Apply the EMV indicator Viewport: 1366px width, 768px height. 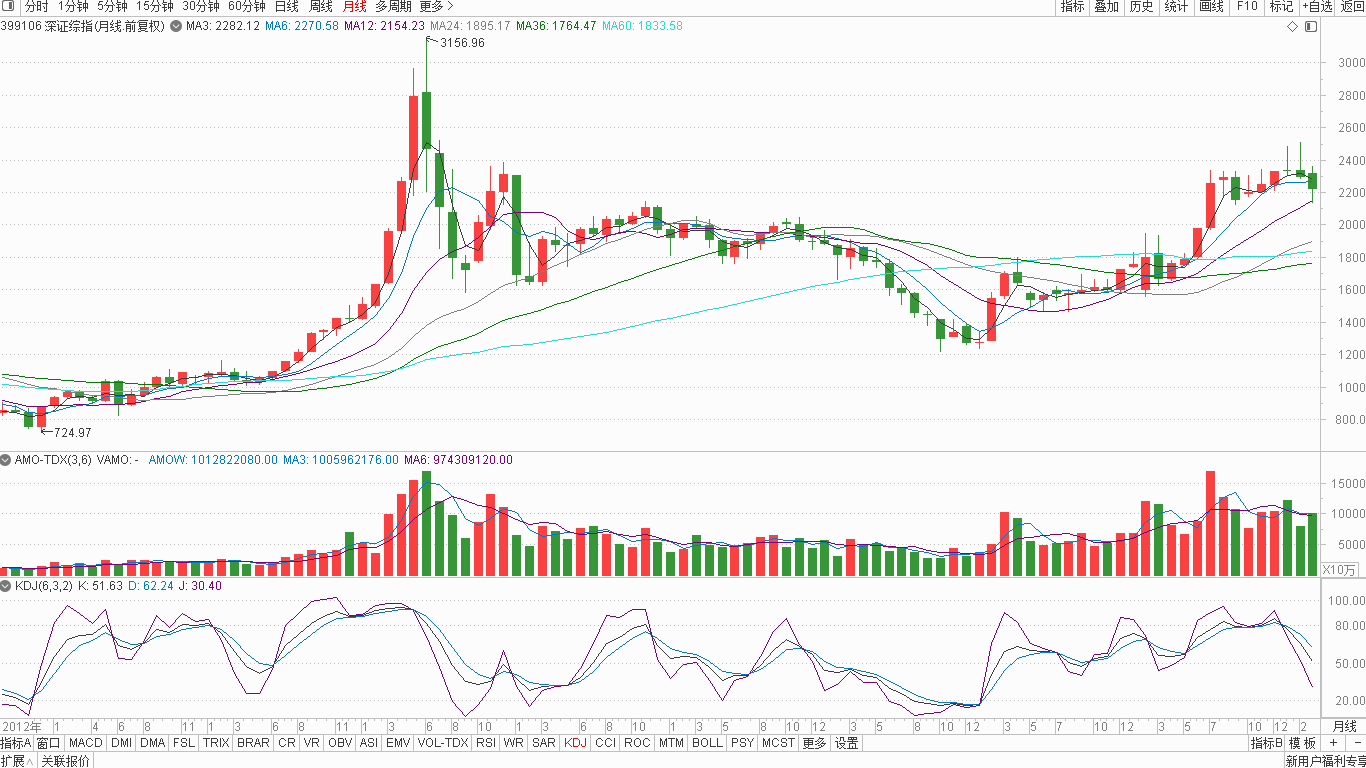click(x=398, y=743)
